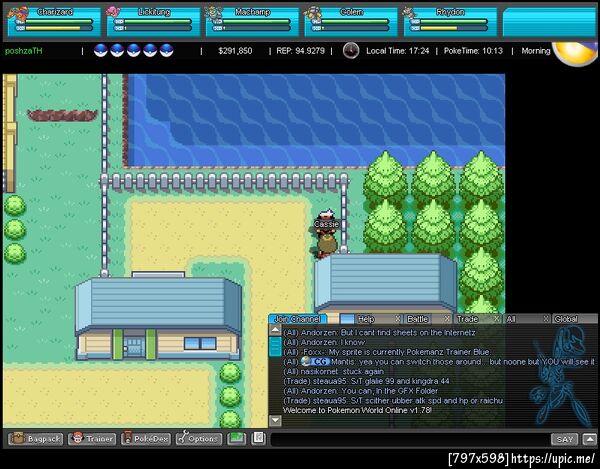This screenshot has width=600, height=469.
Task: Click the Morning label
Action: [x=536, y=51]
